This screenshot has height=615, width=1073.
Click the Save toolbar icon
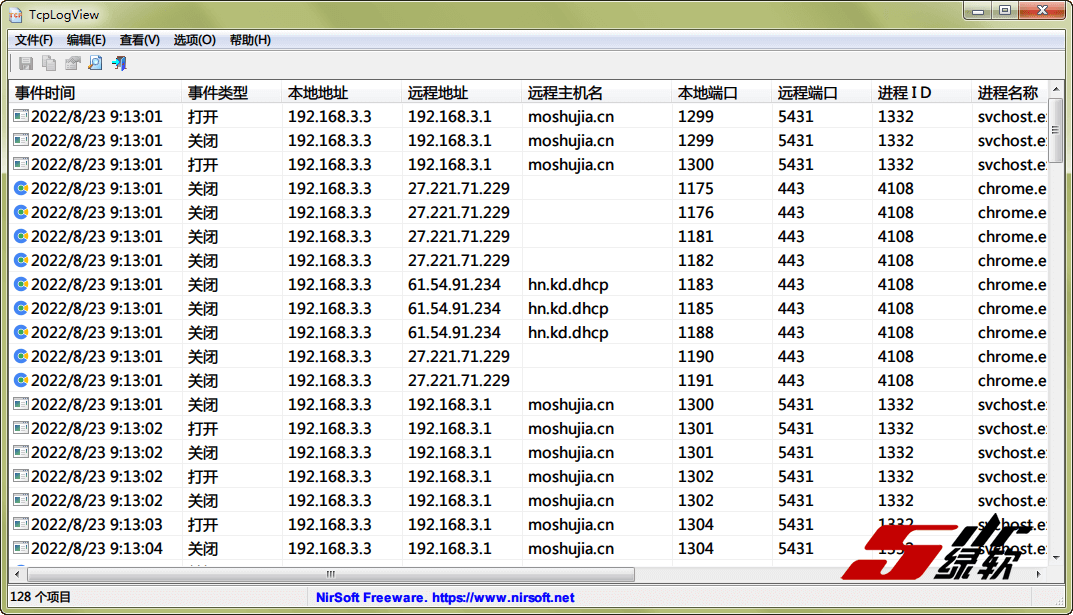tap(26, 64)
